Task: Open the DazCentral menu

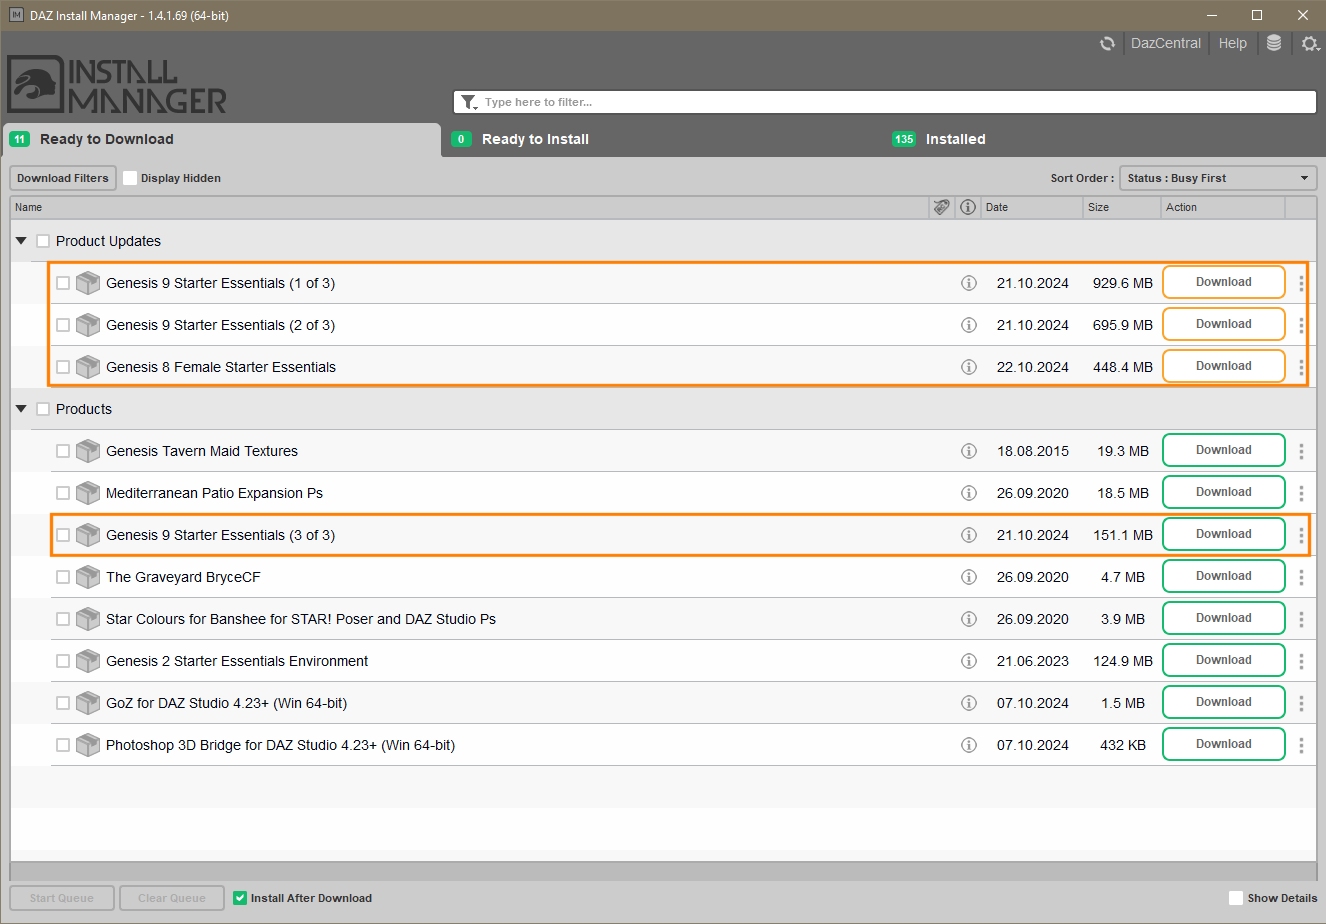Action: (x=1166, y=43)
